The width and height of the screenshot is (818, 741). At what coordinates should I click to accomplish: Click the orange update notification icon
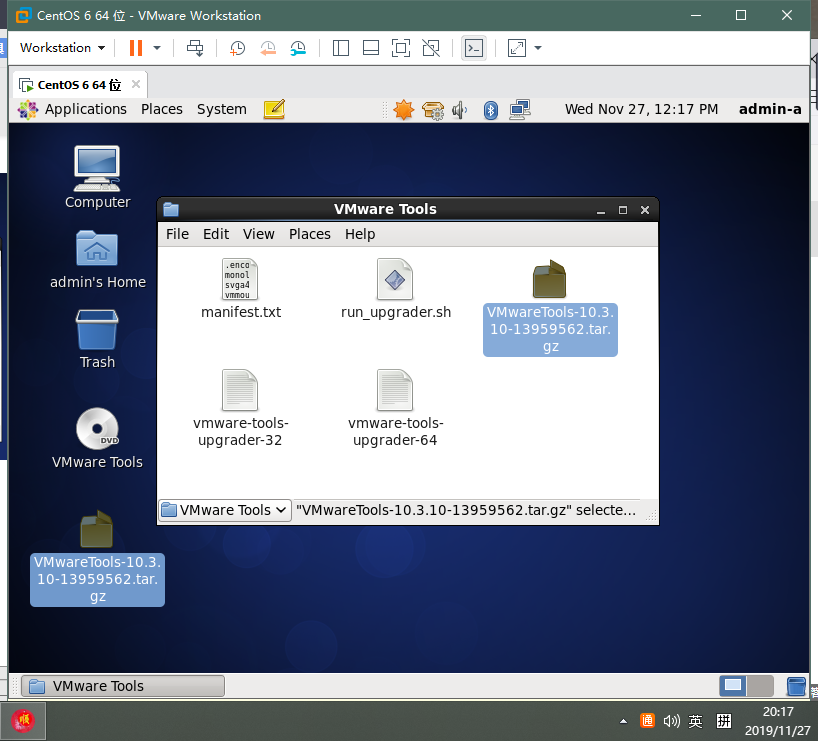click(x=403, y=110)
